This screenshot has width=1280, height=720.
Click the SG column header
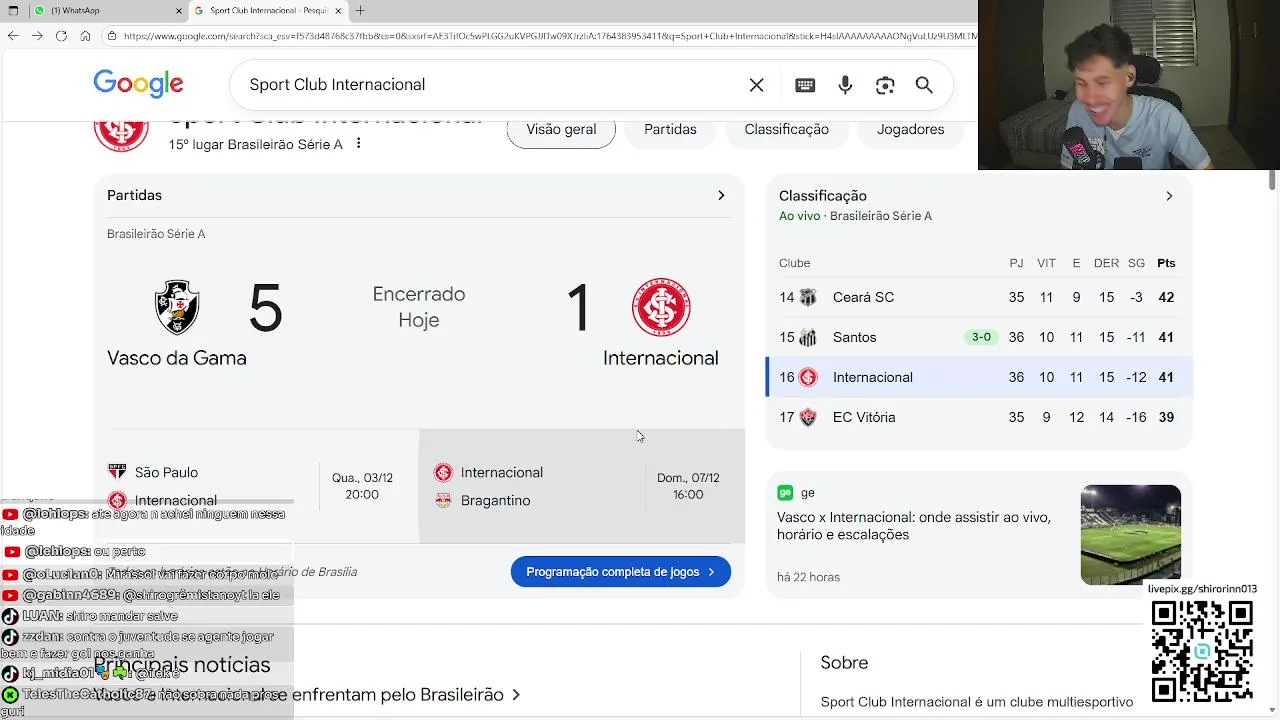[x=1136, y=263]
